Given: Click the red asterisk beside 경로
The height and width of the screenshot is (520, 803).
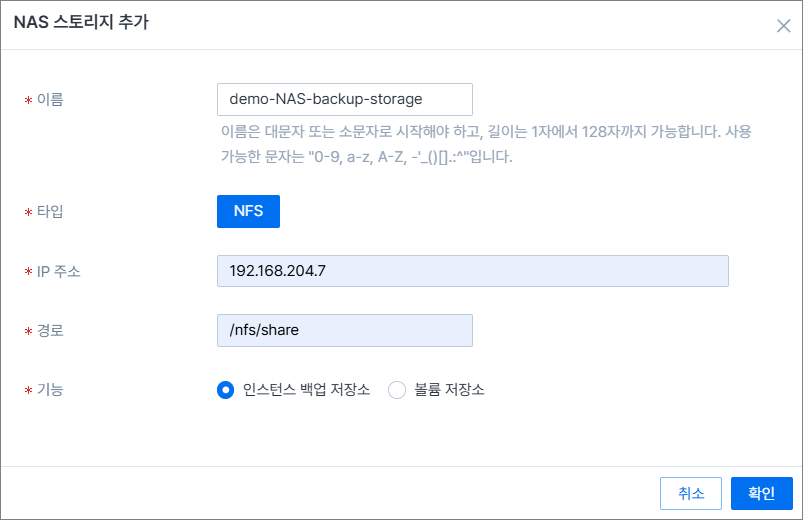Looking at the screenshot, I should coord(28,332).
